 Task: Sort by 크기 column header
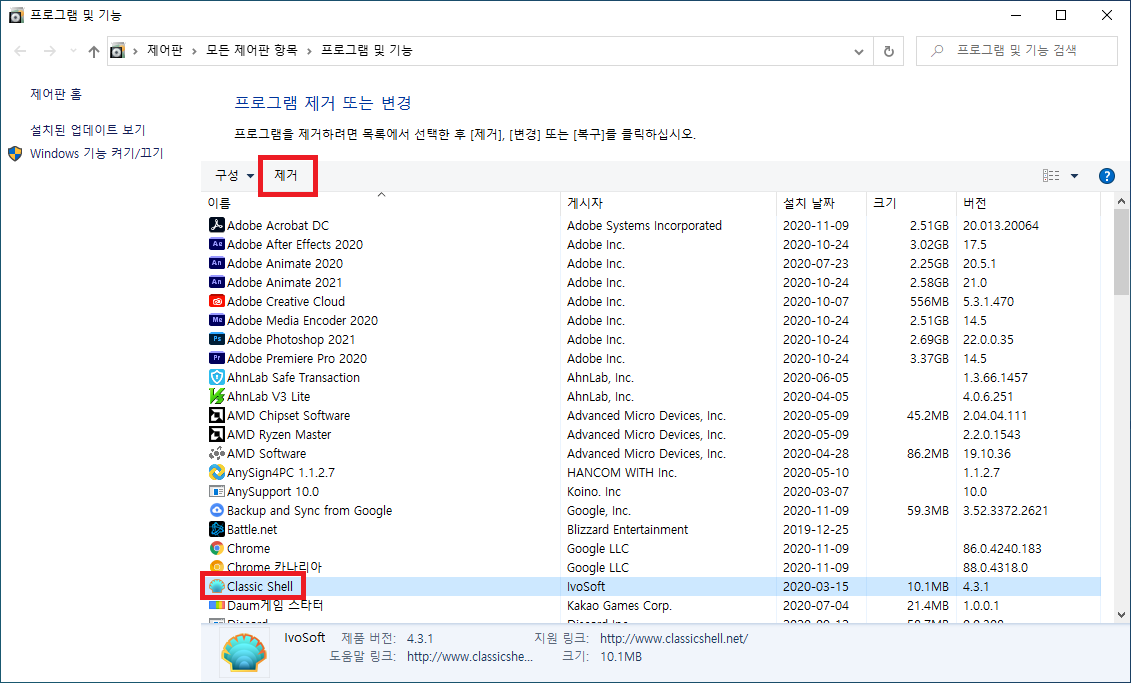(911, 203)
